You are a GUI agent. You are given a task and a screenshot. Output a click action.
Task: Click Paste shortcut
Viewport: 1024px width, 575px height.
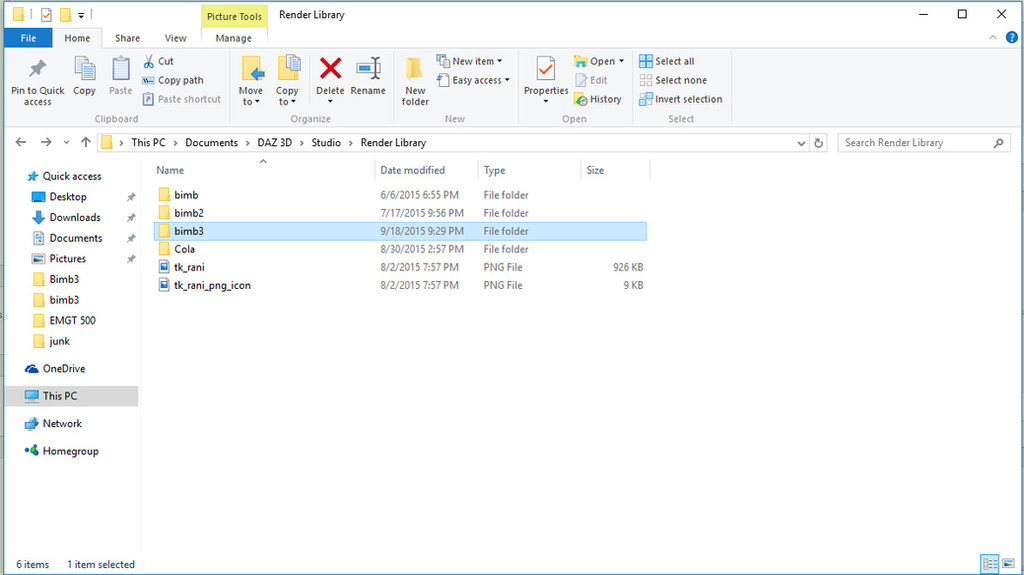[182, 99]
